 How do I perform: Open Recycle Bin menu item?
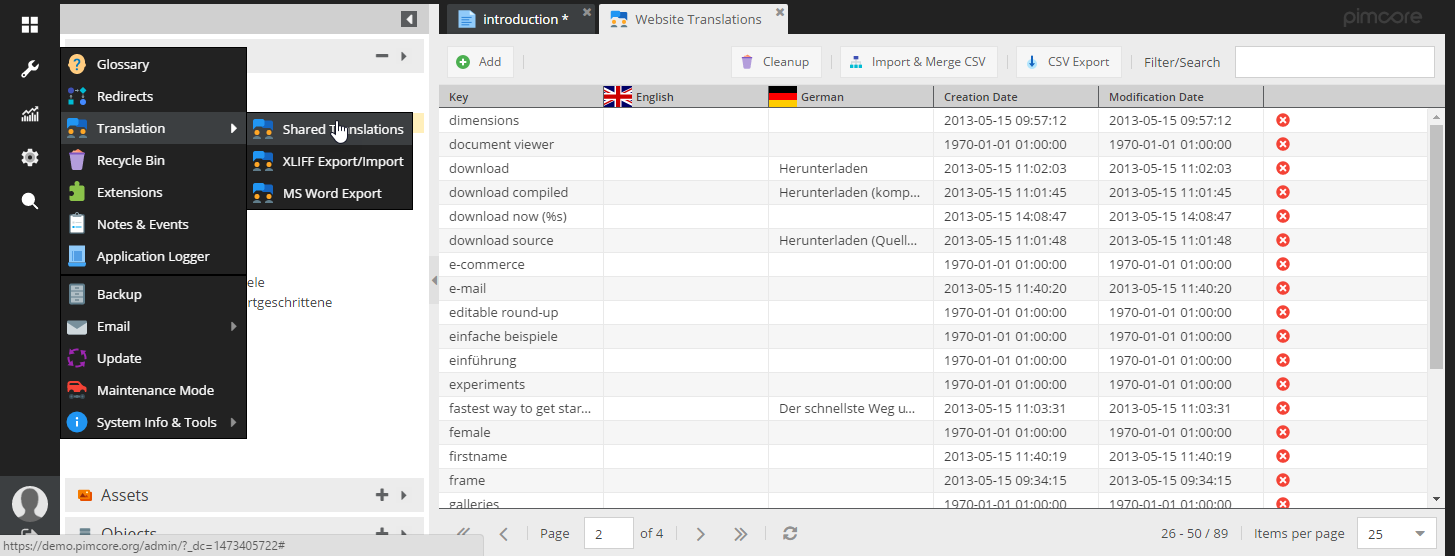pos(130,160)
